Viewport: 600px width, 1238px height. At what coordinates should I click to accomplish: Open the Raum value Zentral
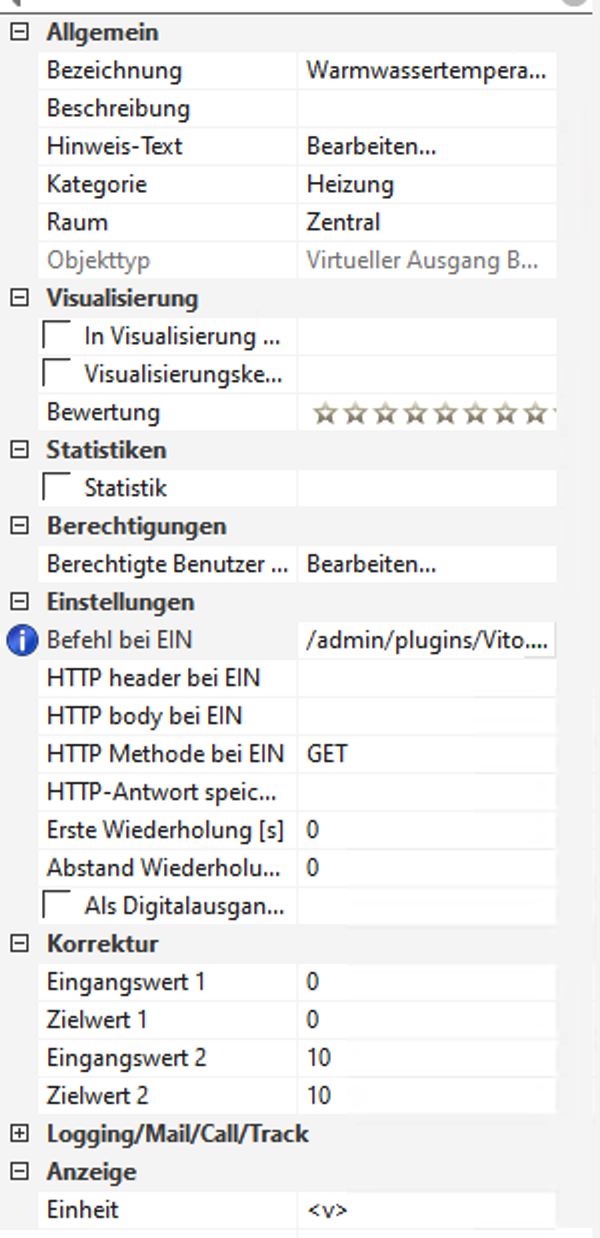coord(343,223)
